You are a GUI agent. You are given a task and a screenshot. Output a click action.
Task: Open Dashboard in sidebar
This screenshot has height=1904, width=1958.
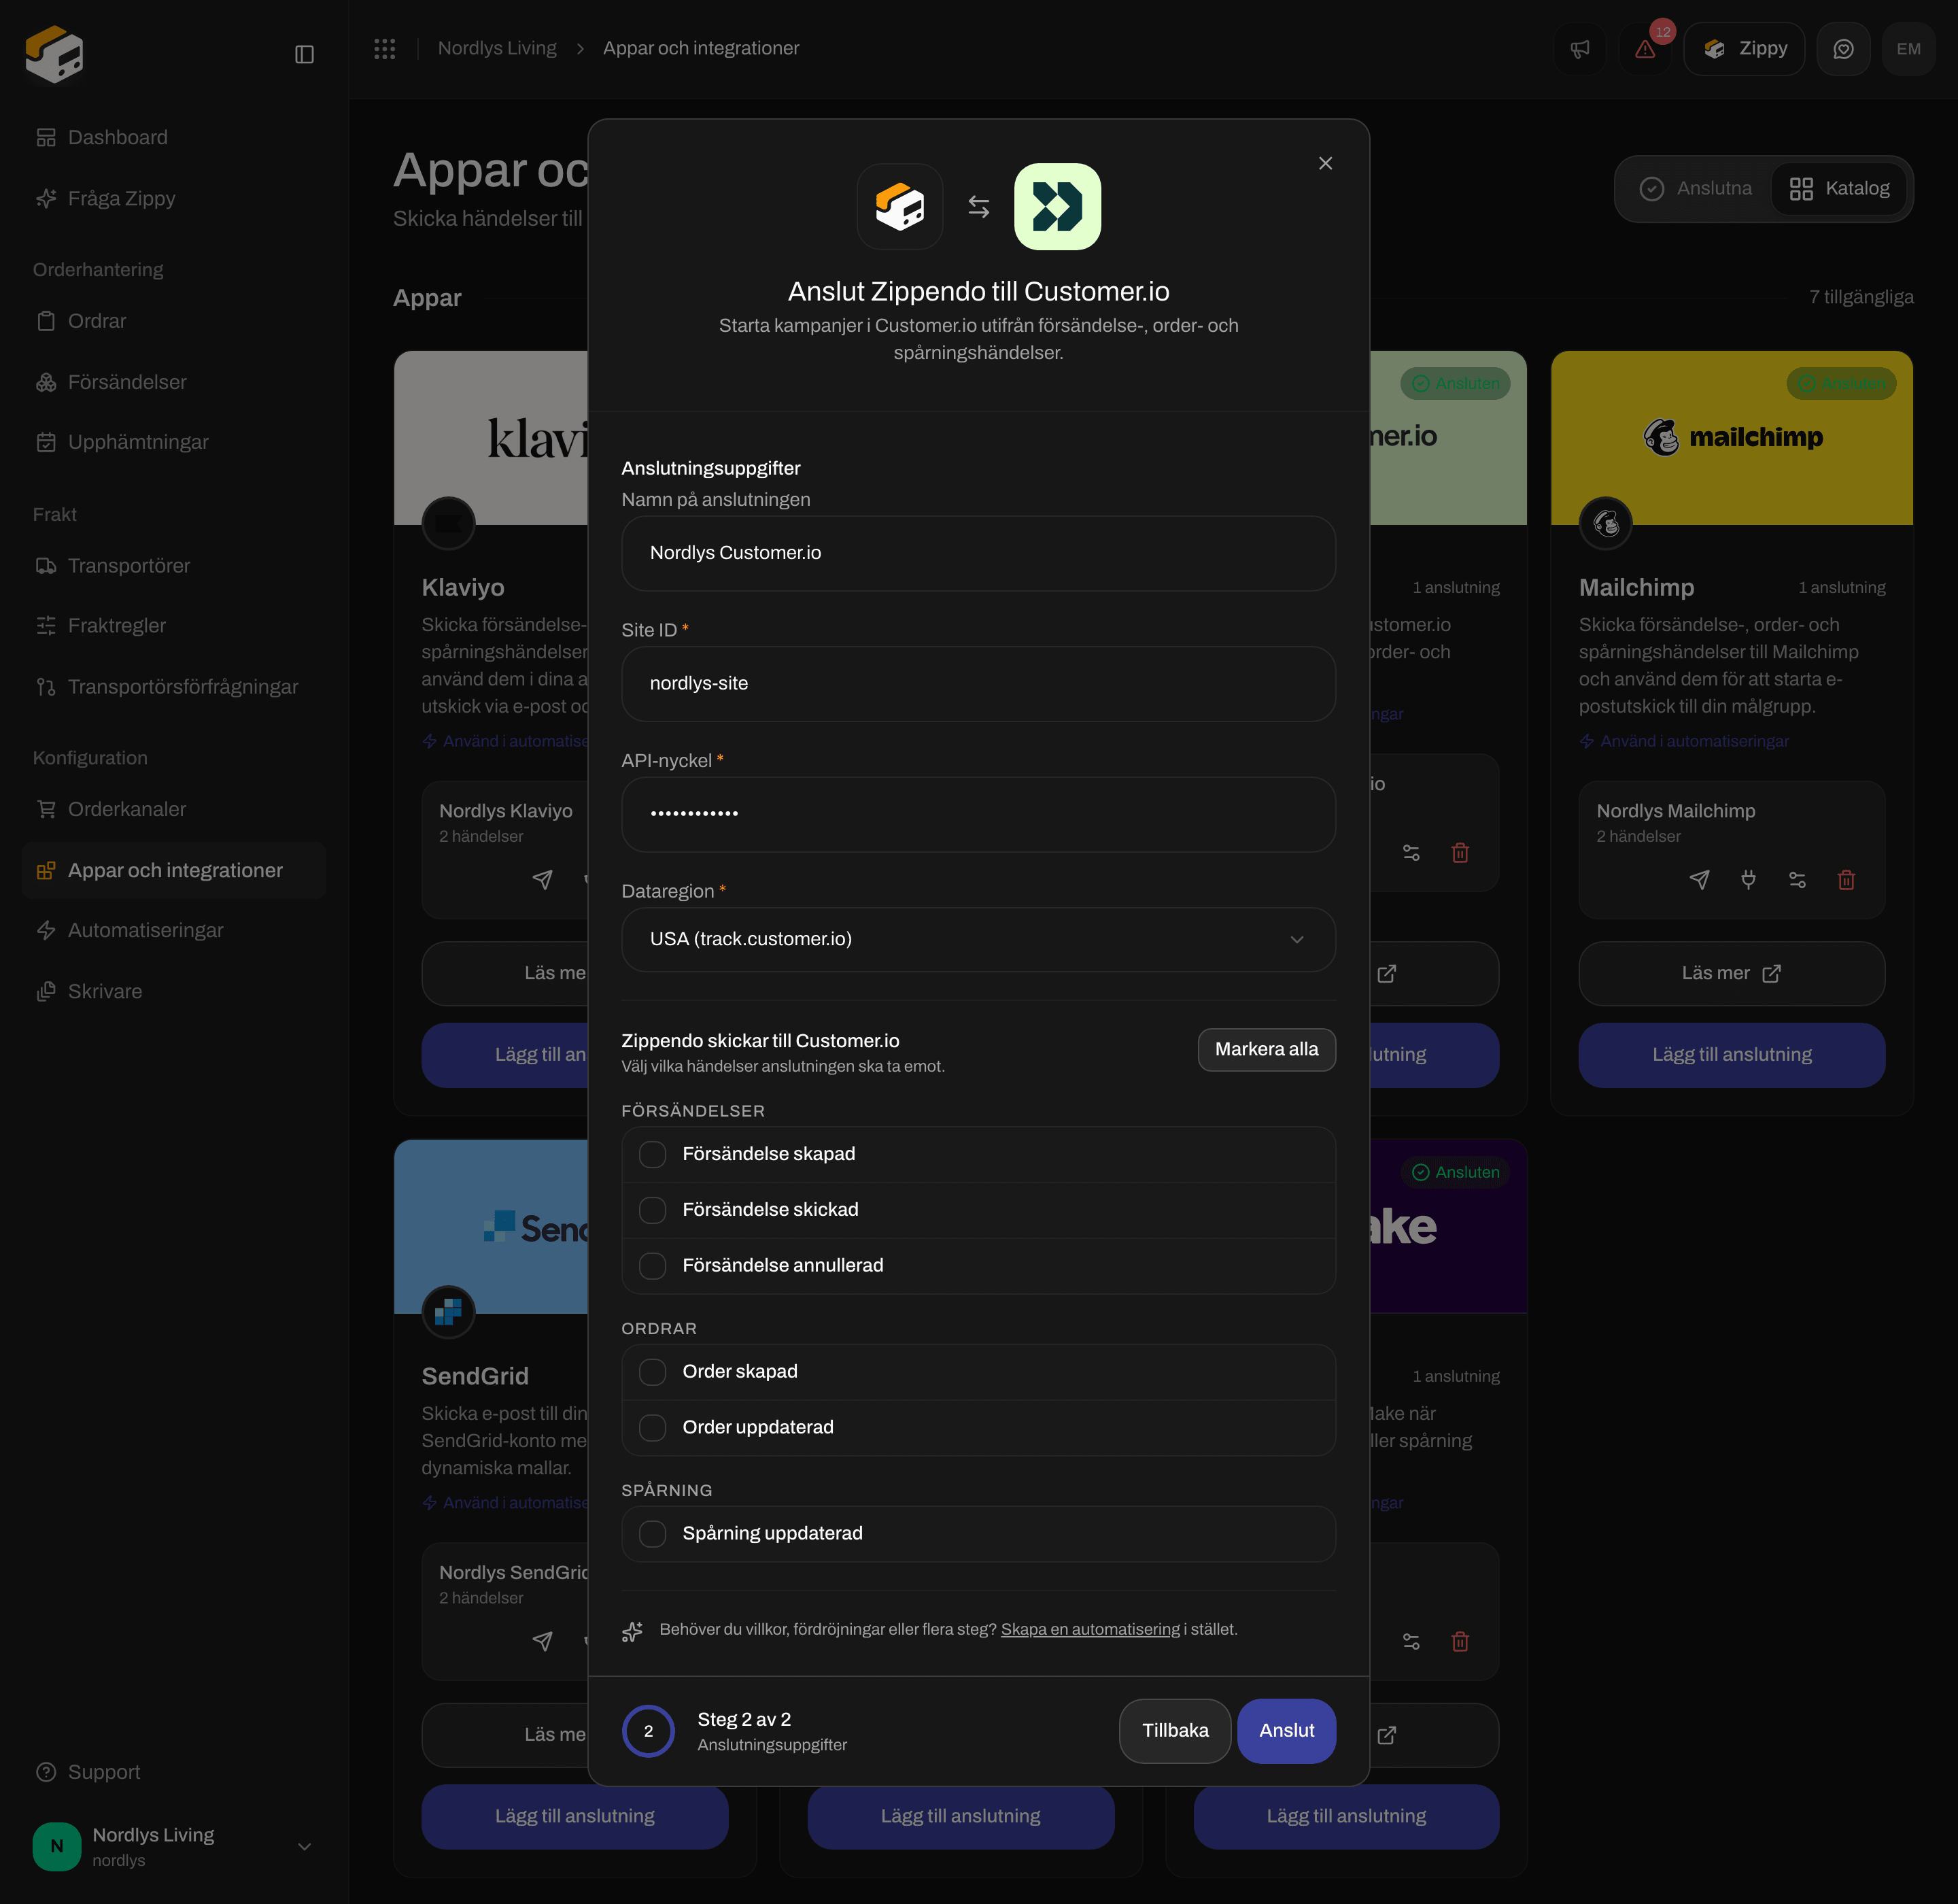coord(174,137)
